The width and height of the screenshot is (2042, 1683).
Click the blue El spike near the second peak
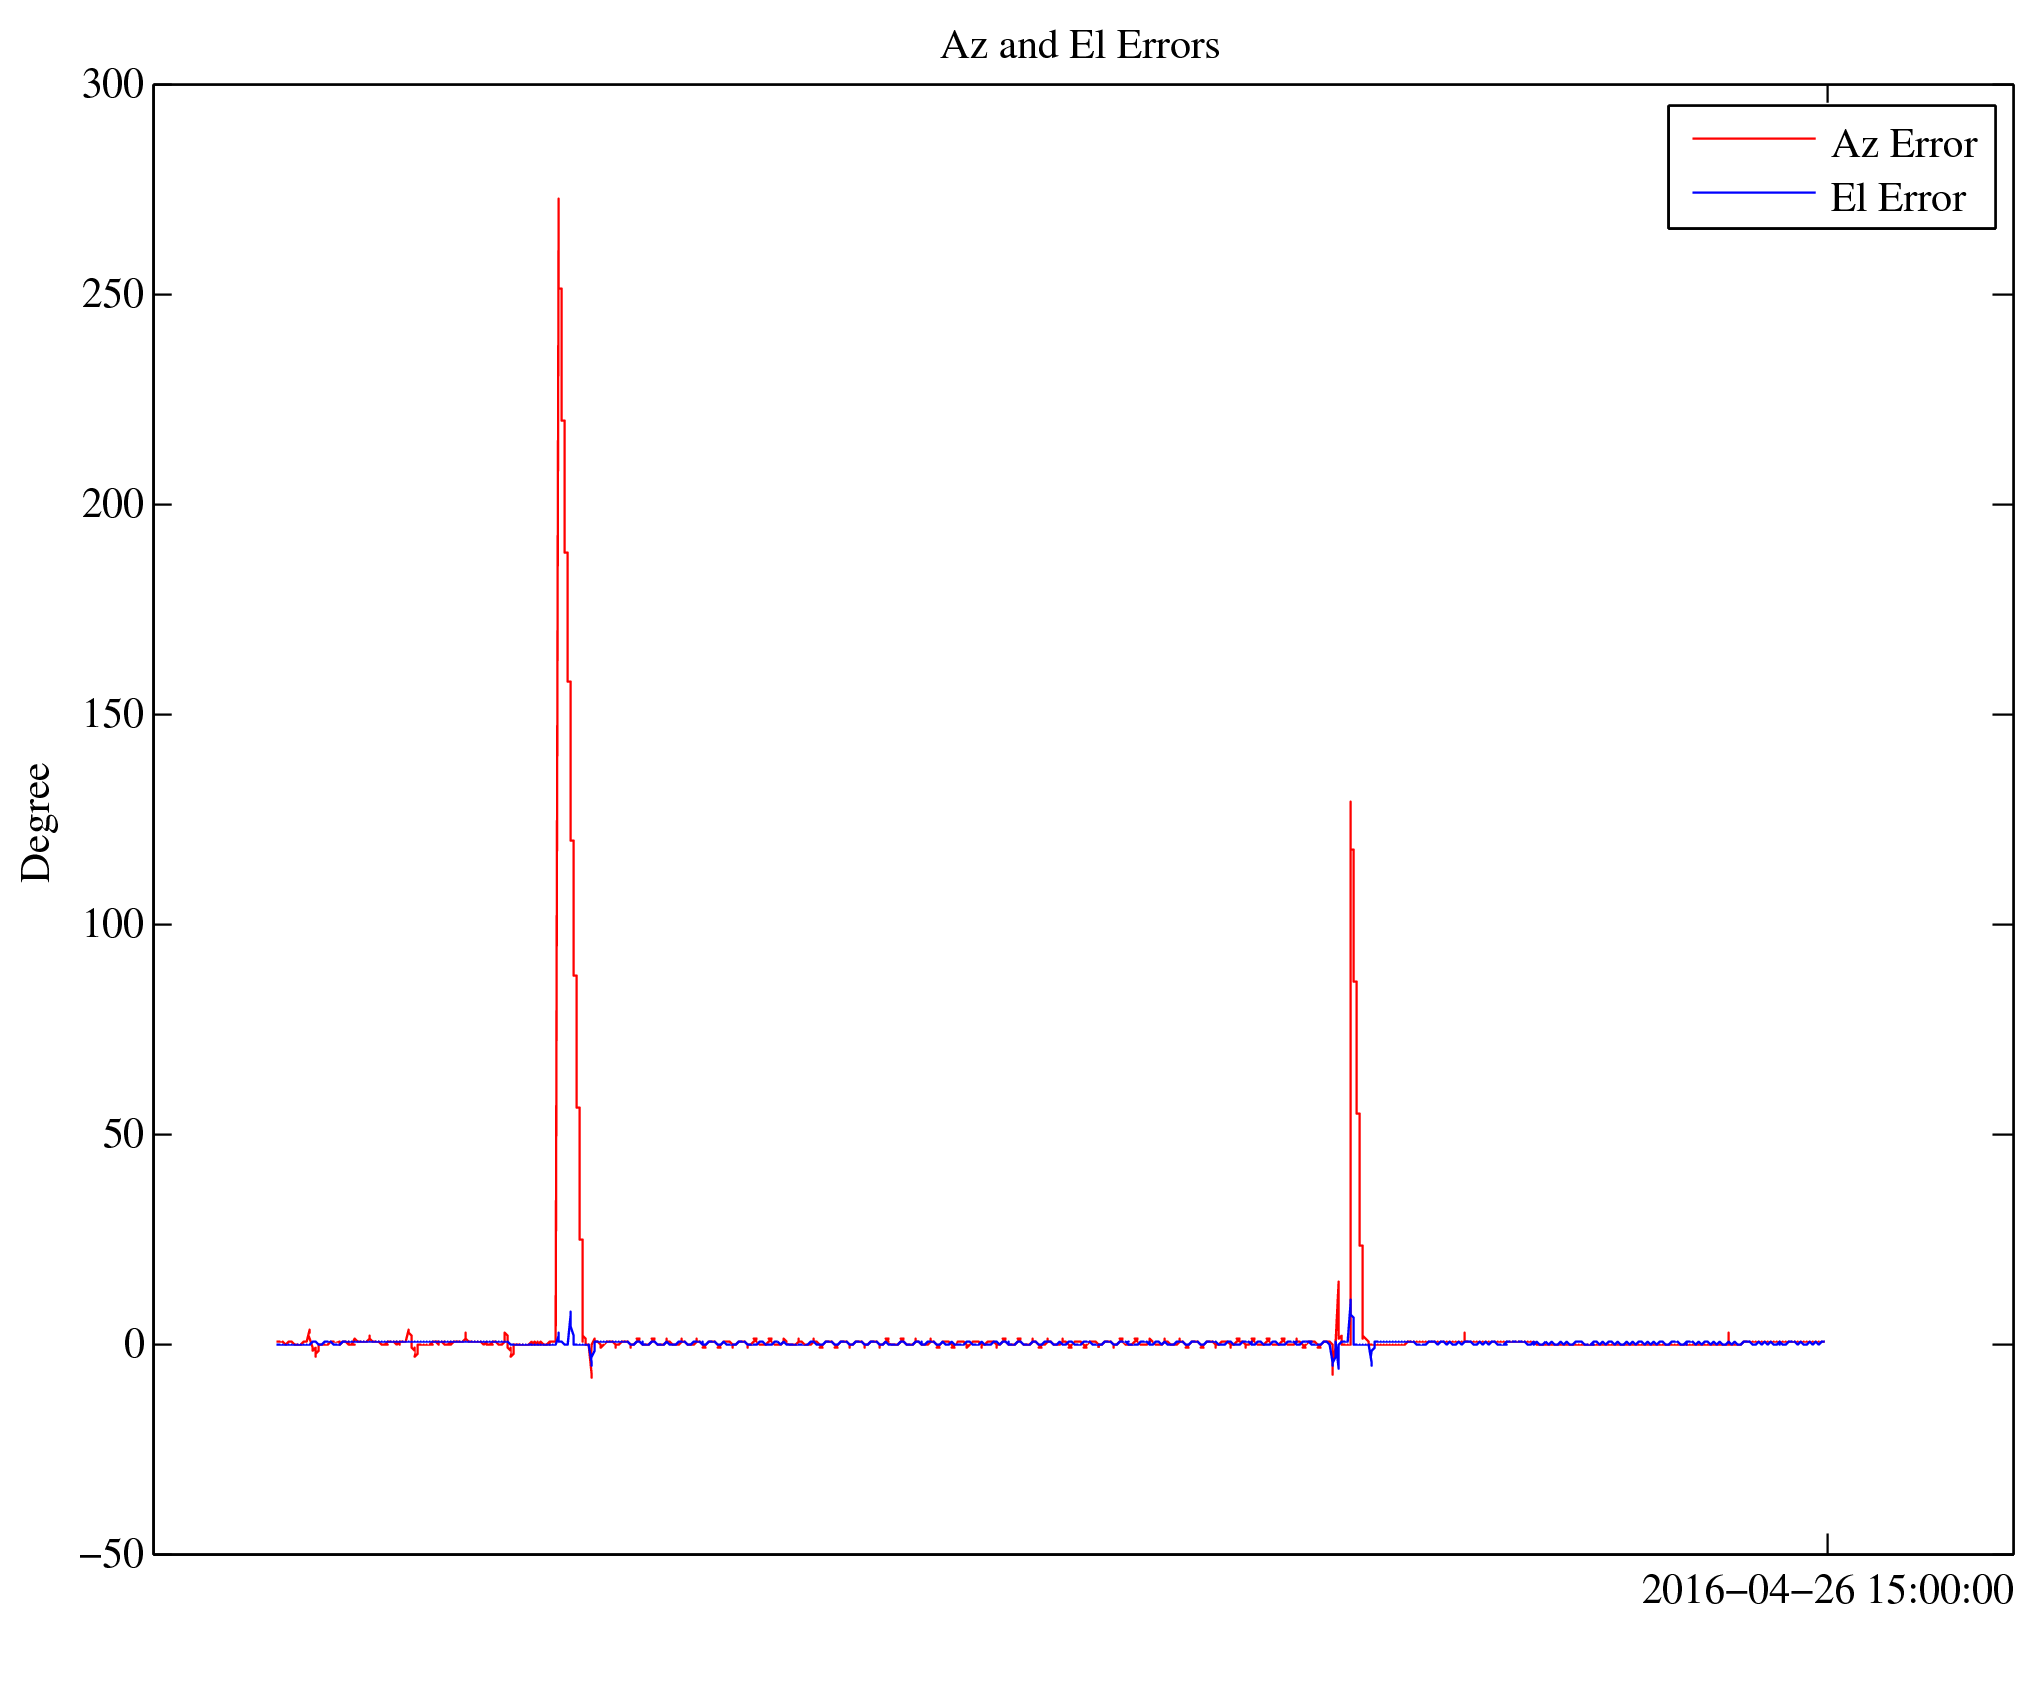pos(1350,1302)
